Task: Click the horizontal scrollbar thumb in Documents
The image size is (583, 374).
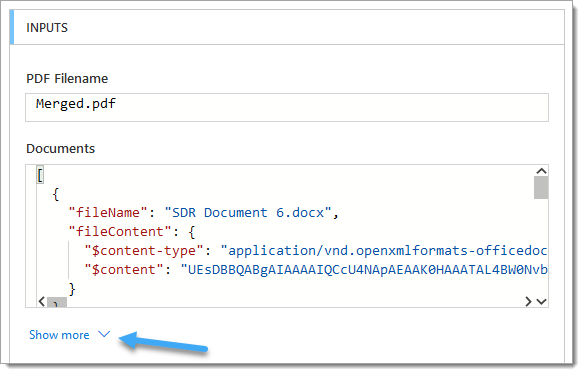Action: [57, 302]
